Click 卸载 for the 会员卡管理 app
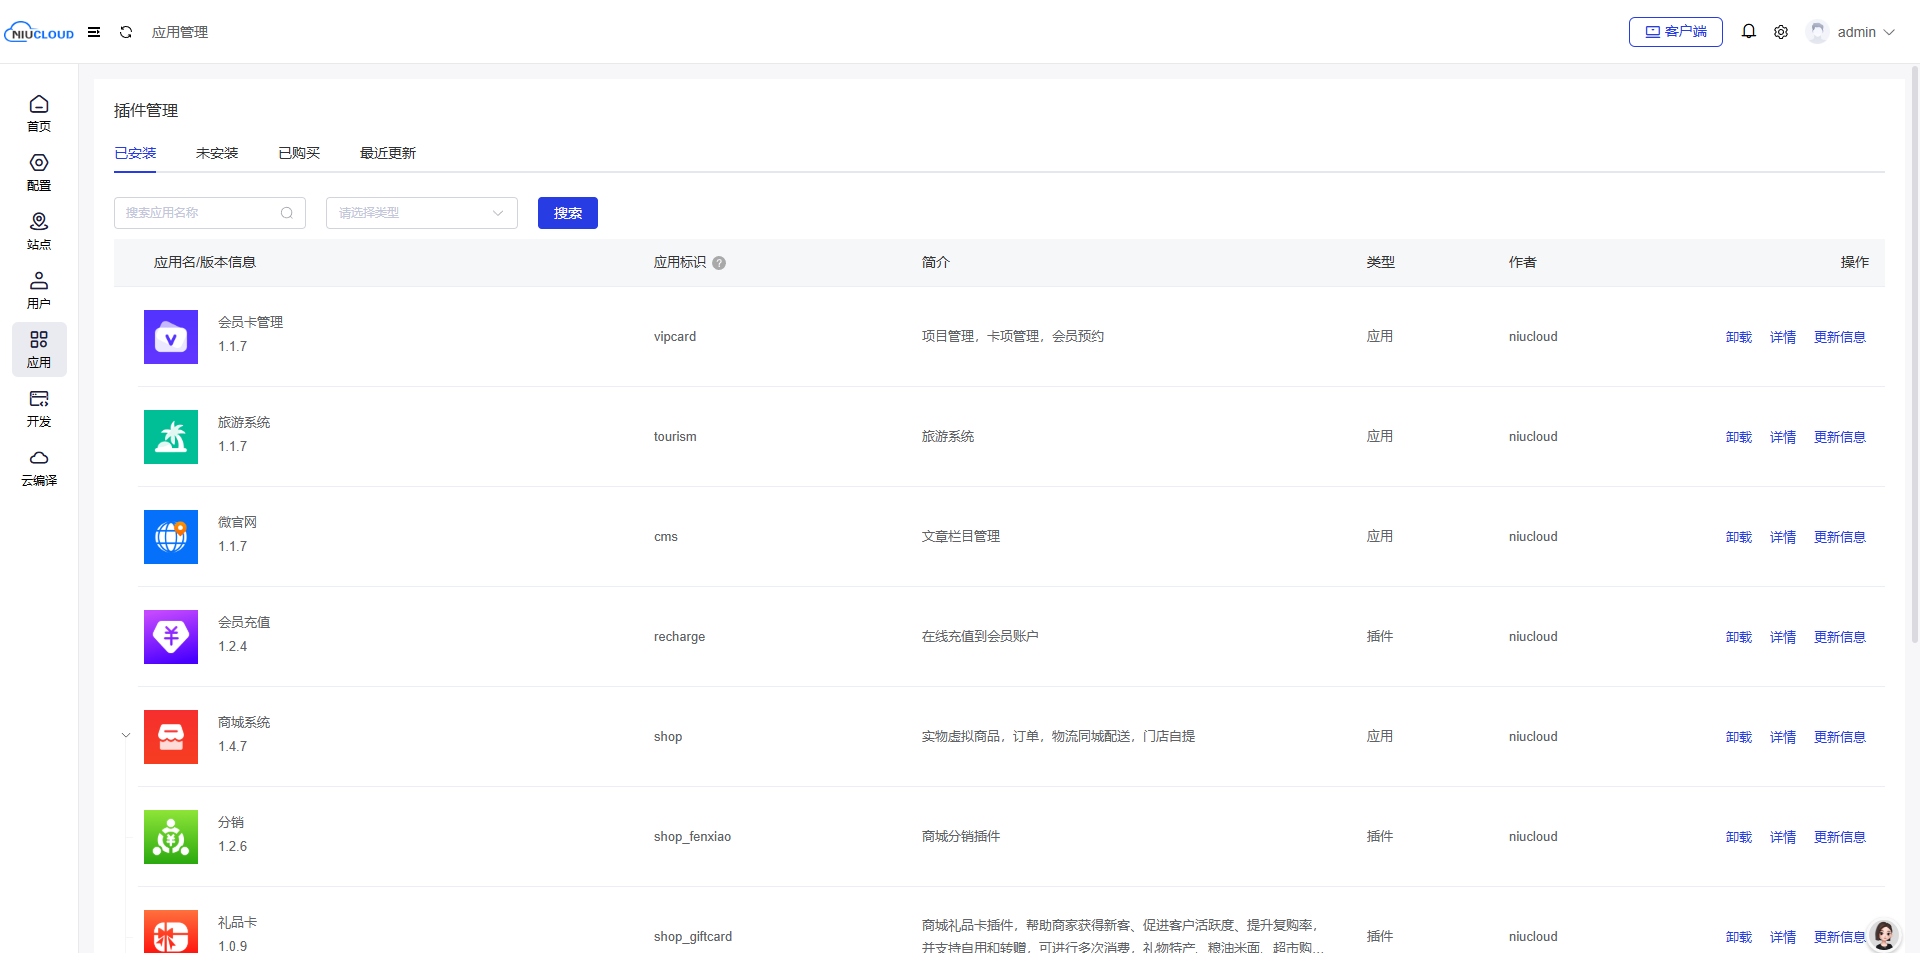This screenshot has height=953, width=1920. (x=1738, y=337)
